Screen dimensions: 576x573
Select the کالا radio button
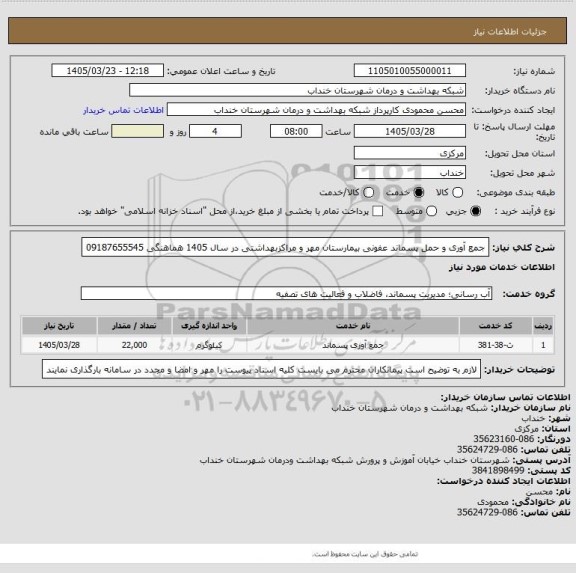tap(457, 192)
